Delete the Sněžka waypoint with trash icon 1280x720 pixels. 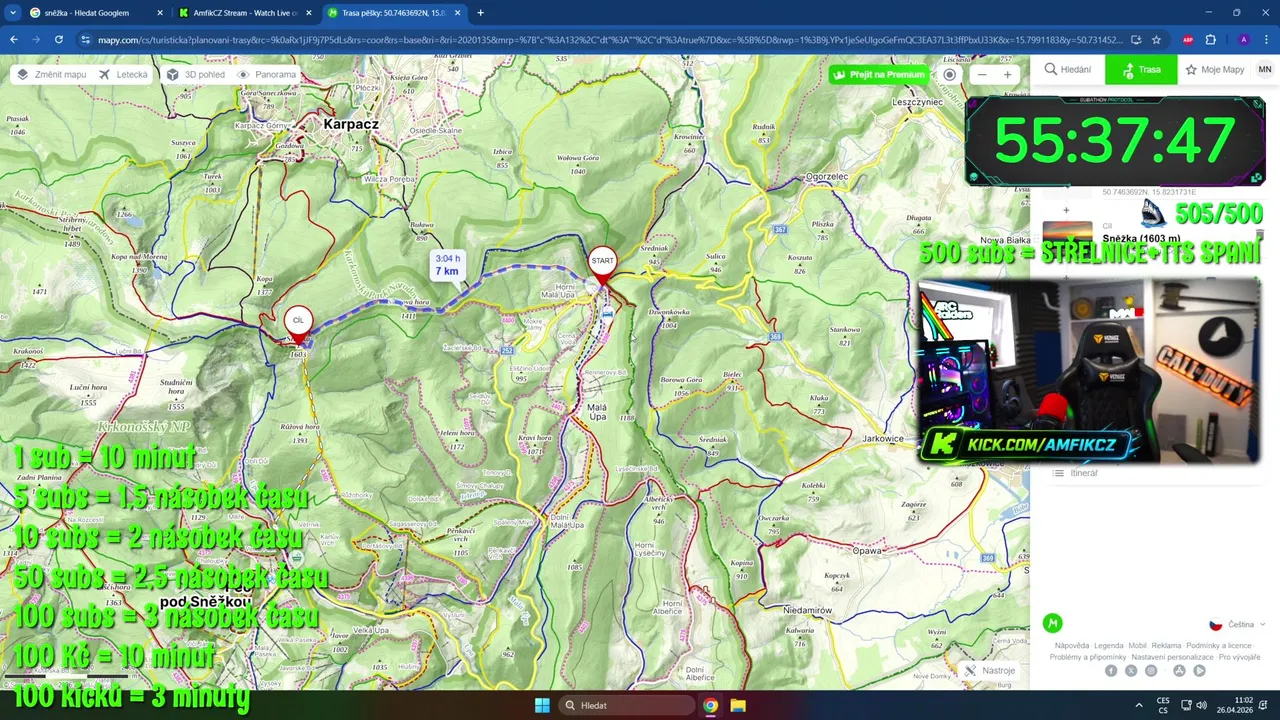(x=1259, y=235)
